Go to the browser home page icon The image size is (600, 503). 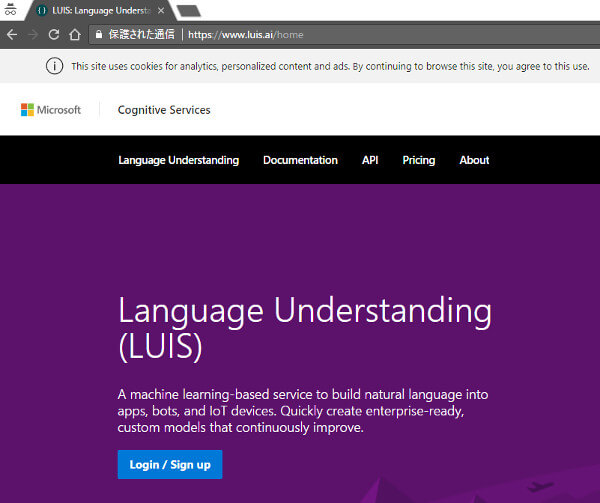pyautogui.click(x=75, y=34)
